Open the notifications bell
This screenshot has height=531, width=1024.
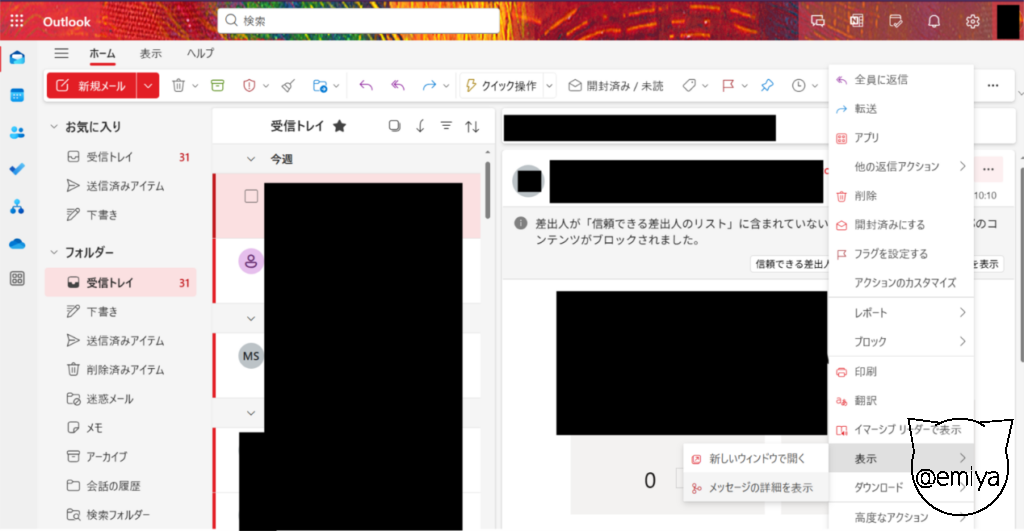[934, 21]
